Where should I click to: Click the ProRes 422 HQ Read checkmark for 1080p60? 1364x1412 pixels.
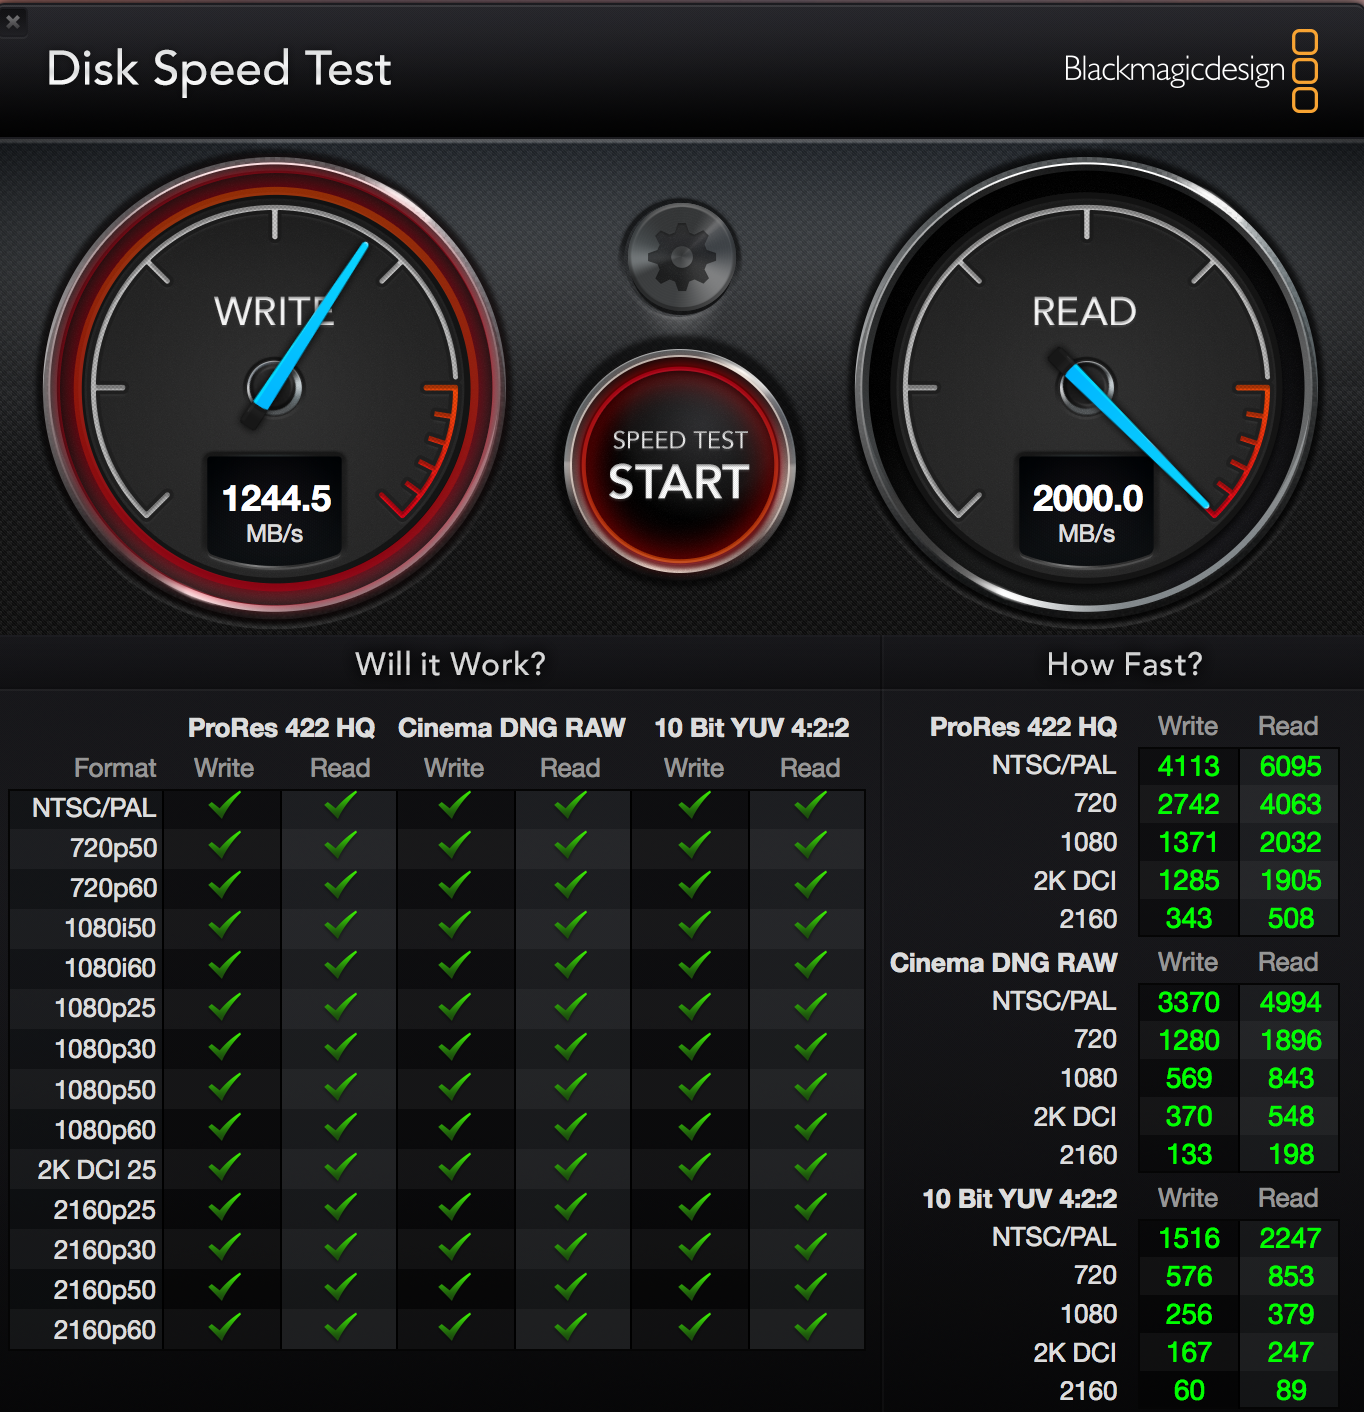340,1127
